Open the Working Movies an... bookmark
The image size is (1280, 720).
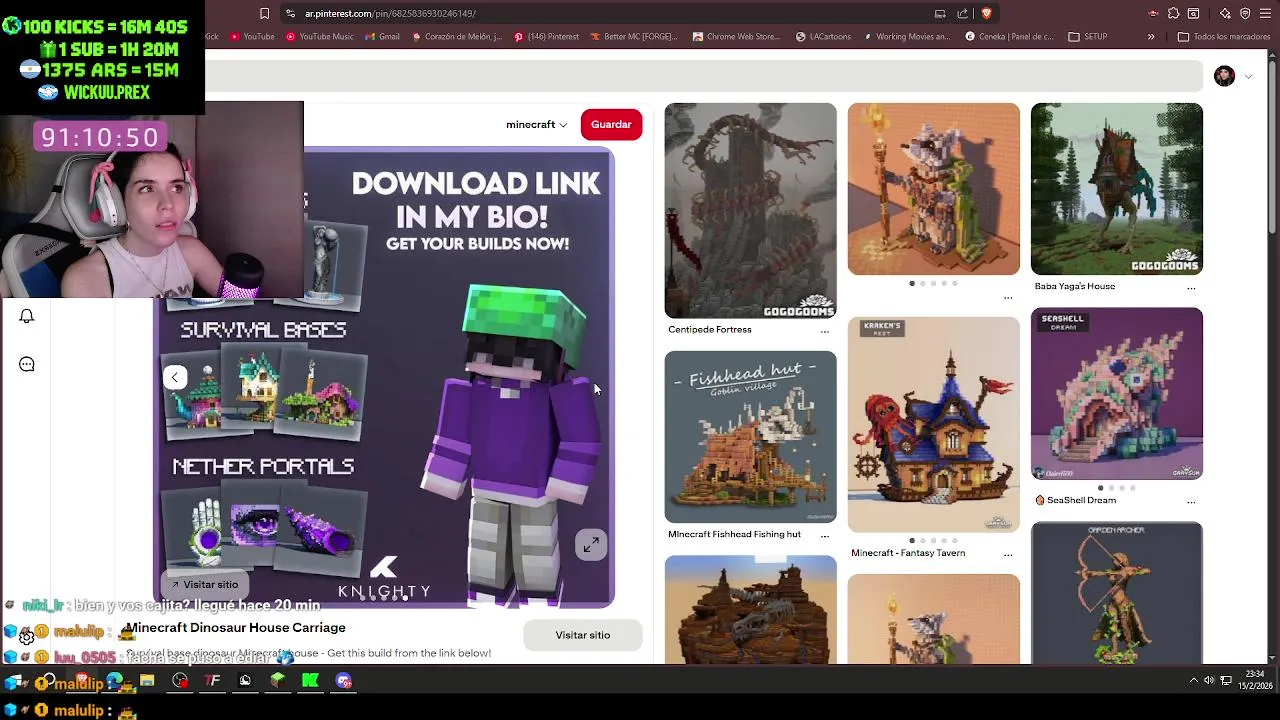click(x=906, y=37)
